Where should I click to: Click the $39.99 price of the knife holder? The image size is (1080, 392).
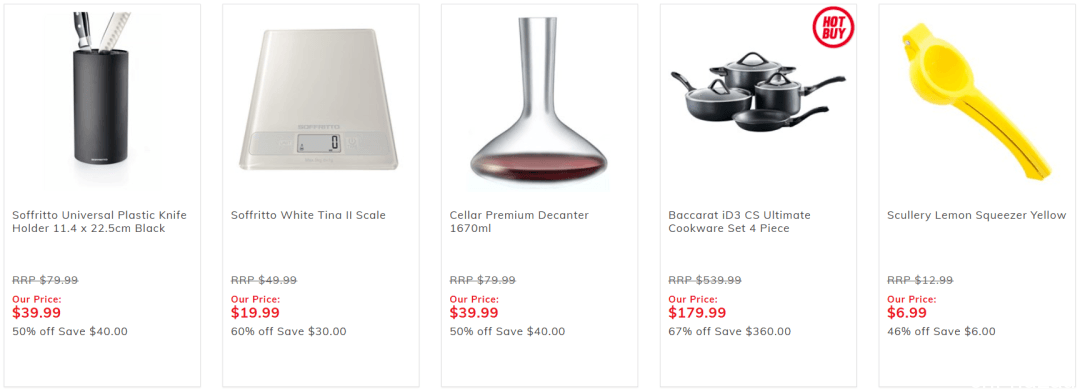(x=37, y=313)
